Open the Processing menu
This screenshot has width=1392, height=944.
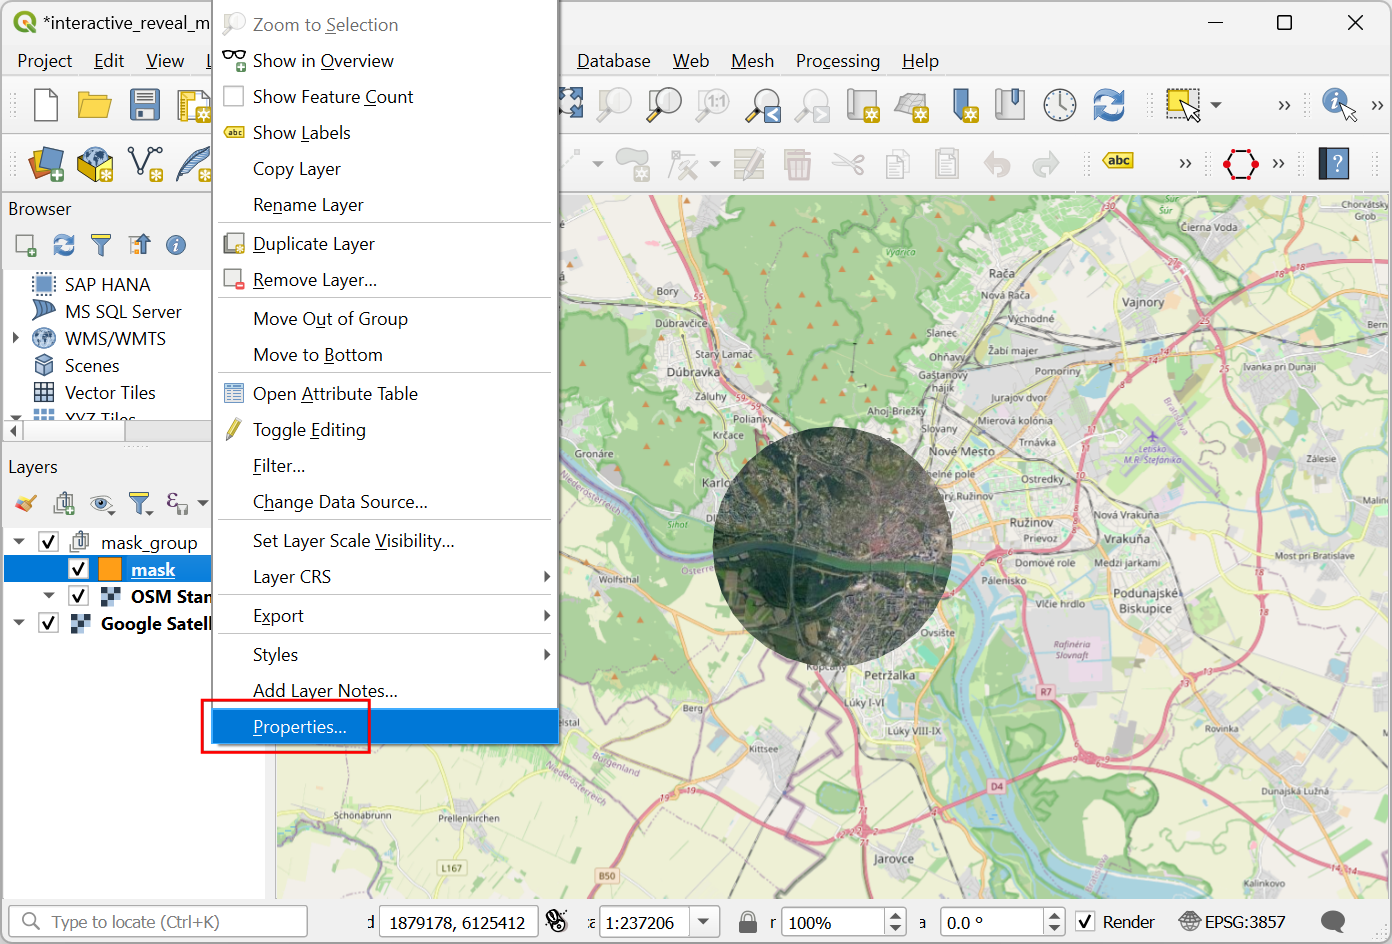coord(837,61)
